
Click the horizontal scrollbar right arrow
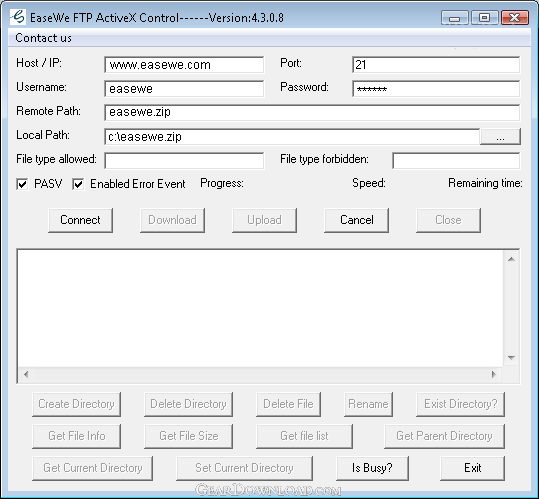point(494,374)
